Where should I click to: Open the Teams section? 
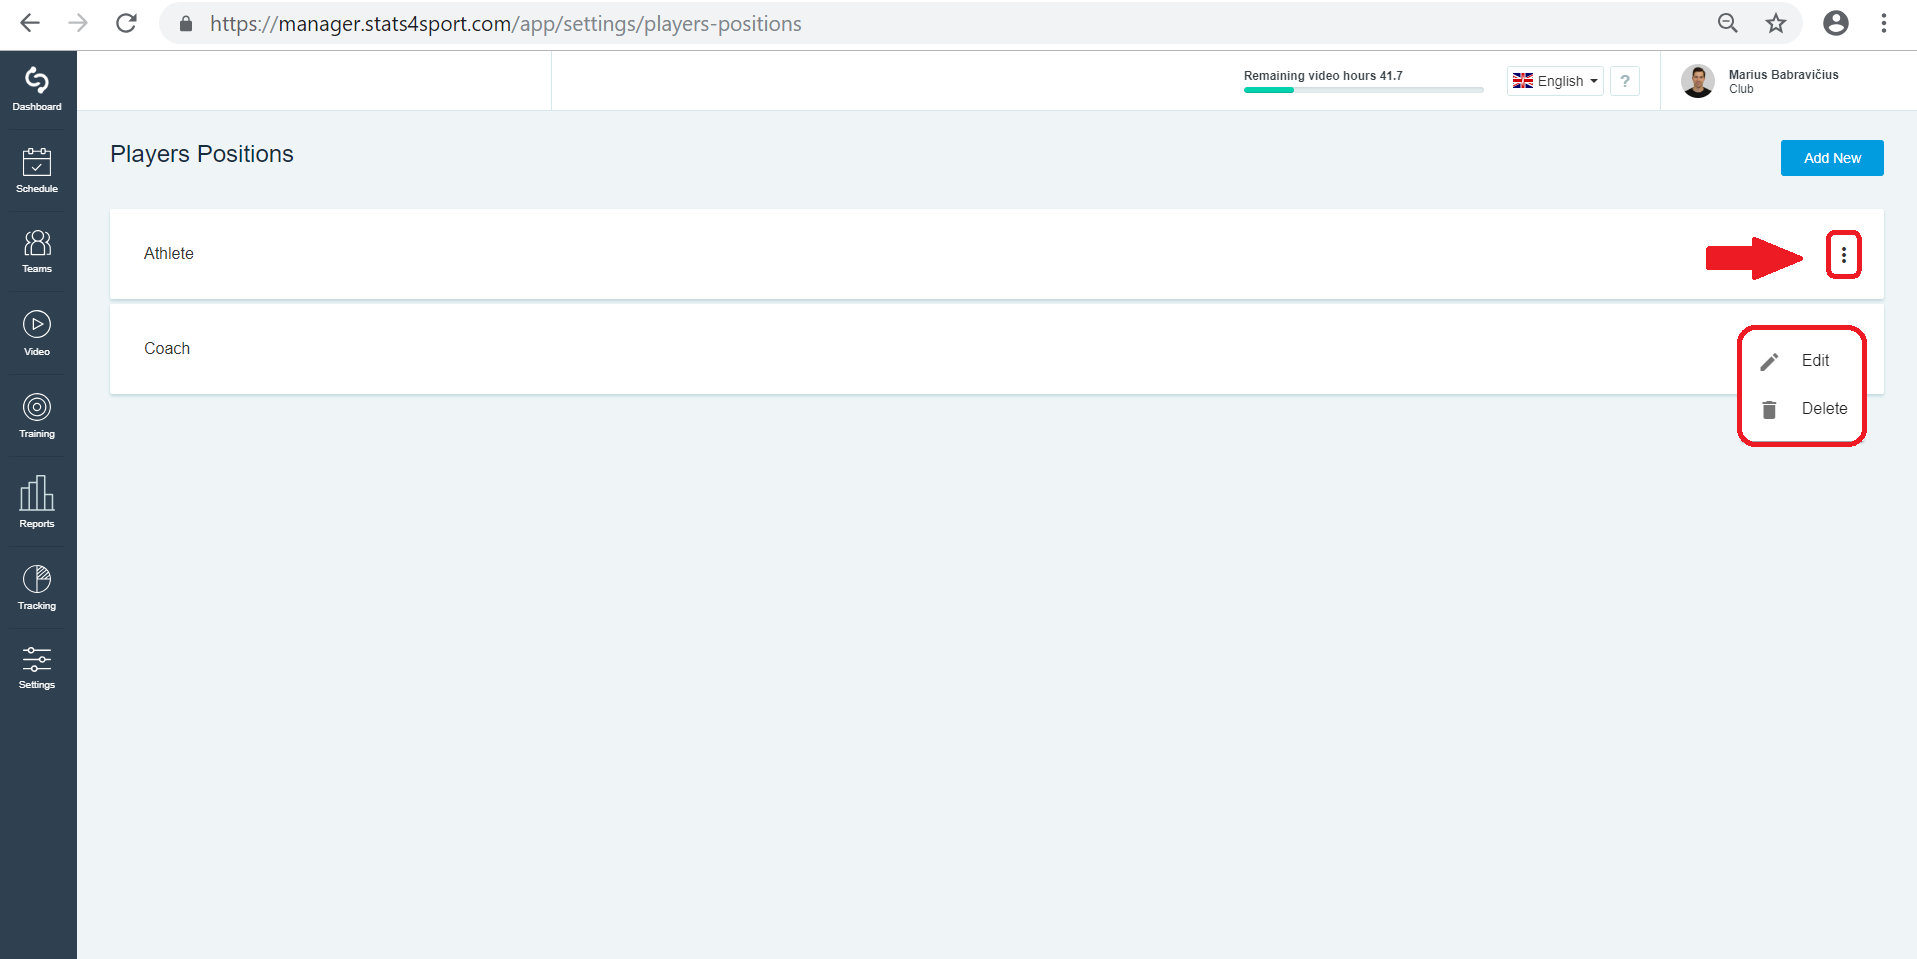(37, 252)
